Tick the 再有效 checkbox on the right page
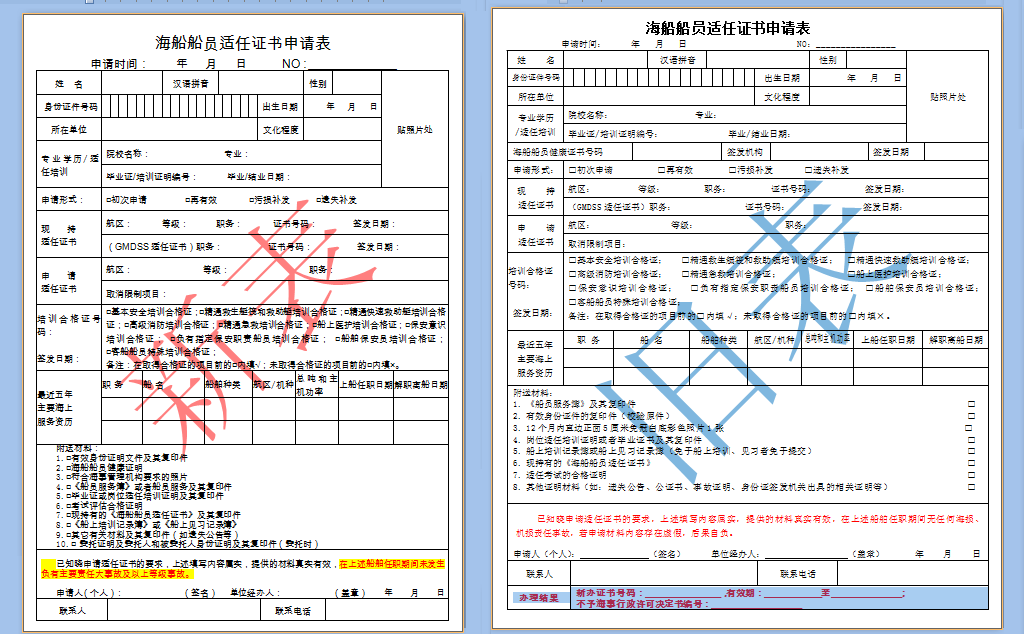 point(662,170)
